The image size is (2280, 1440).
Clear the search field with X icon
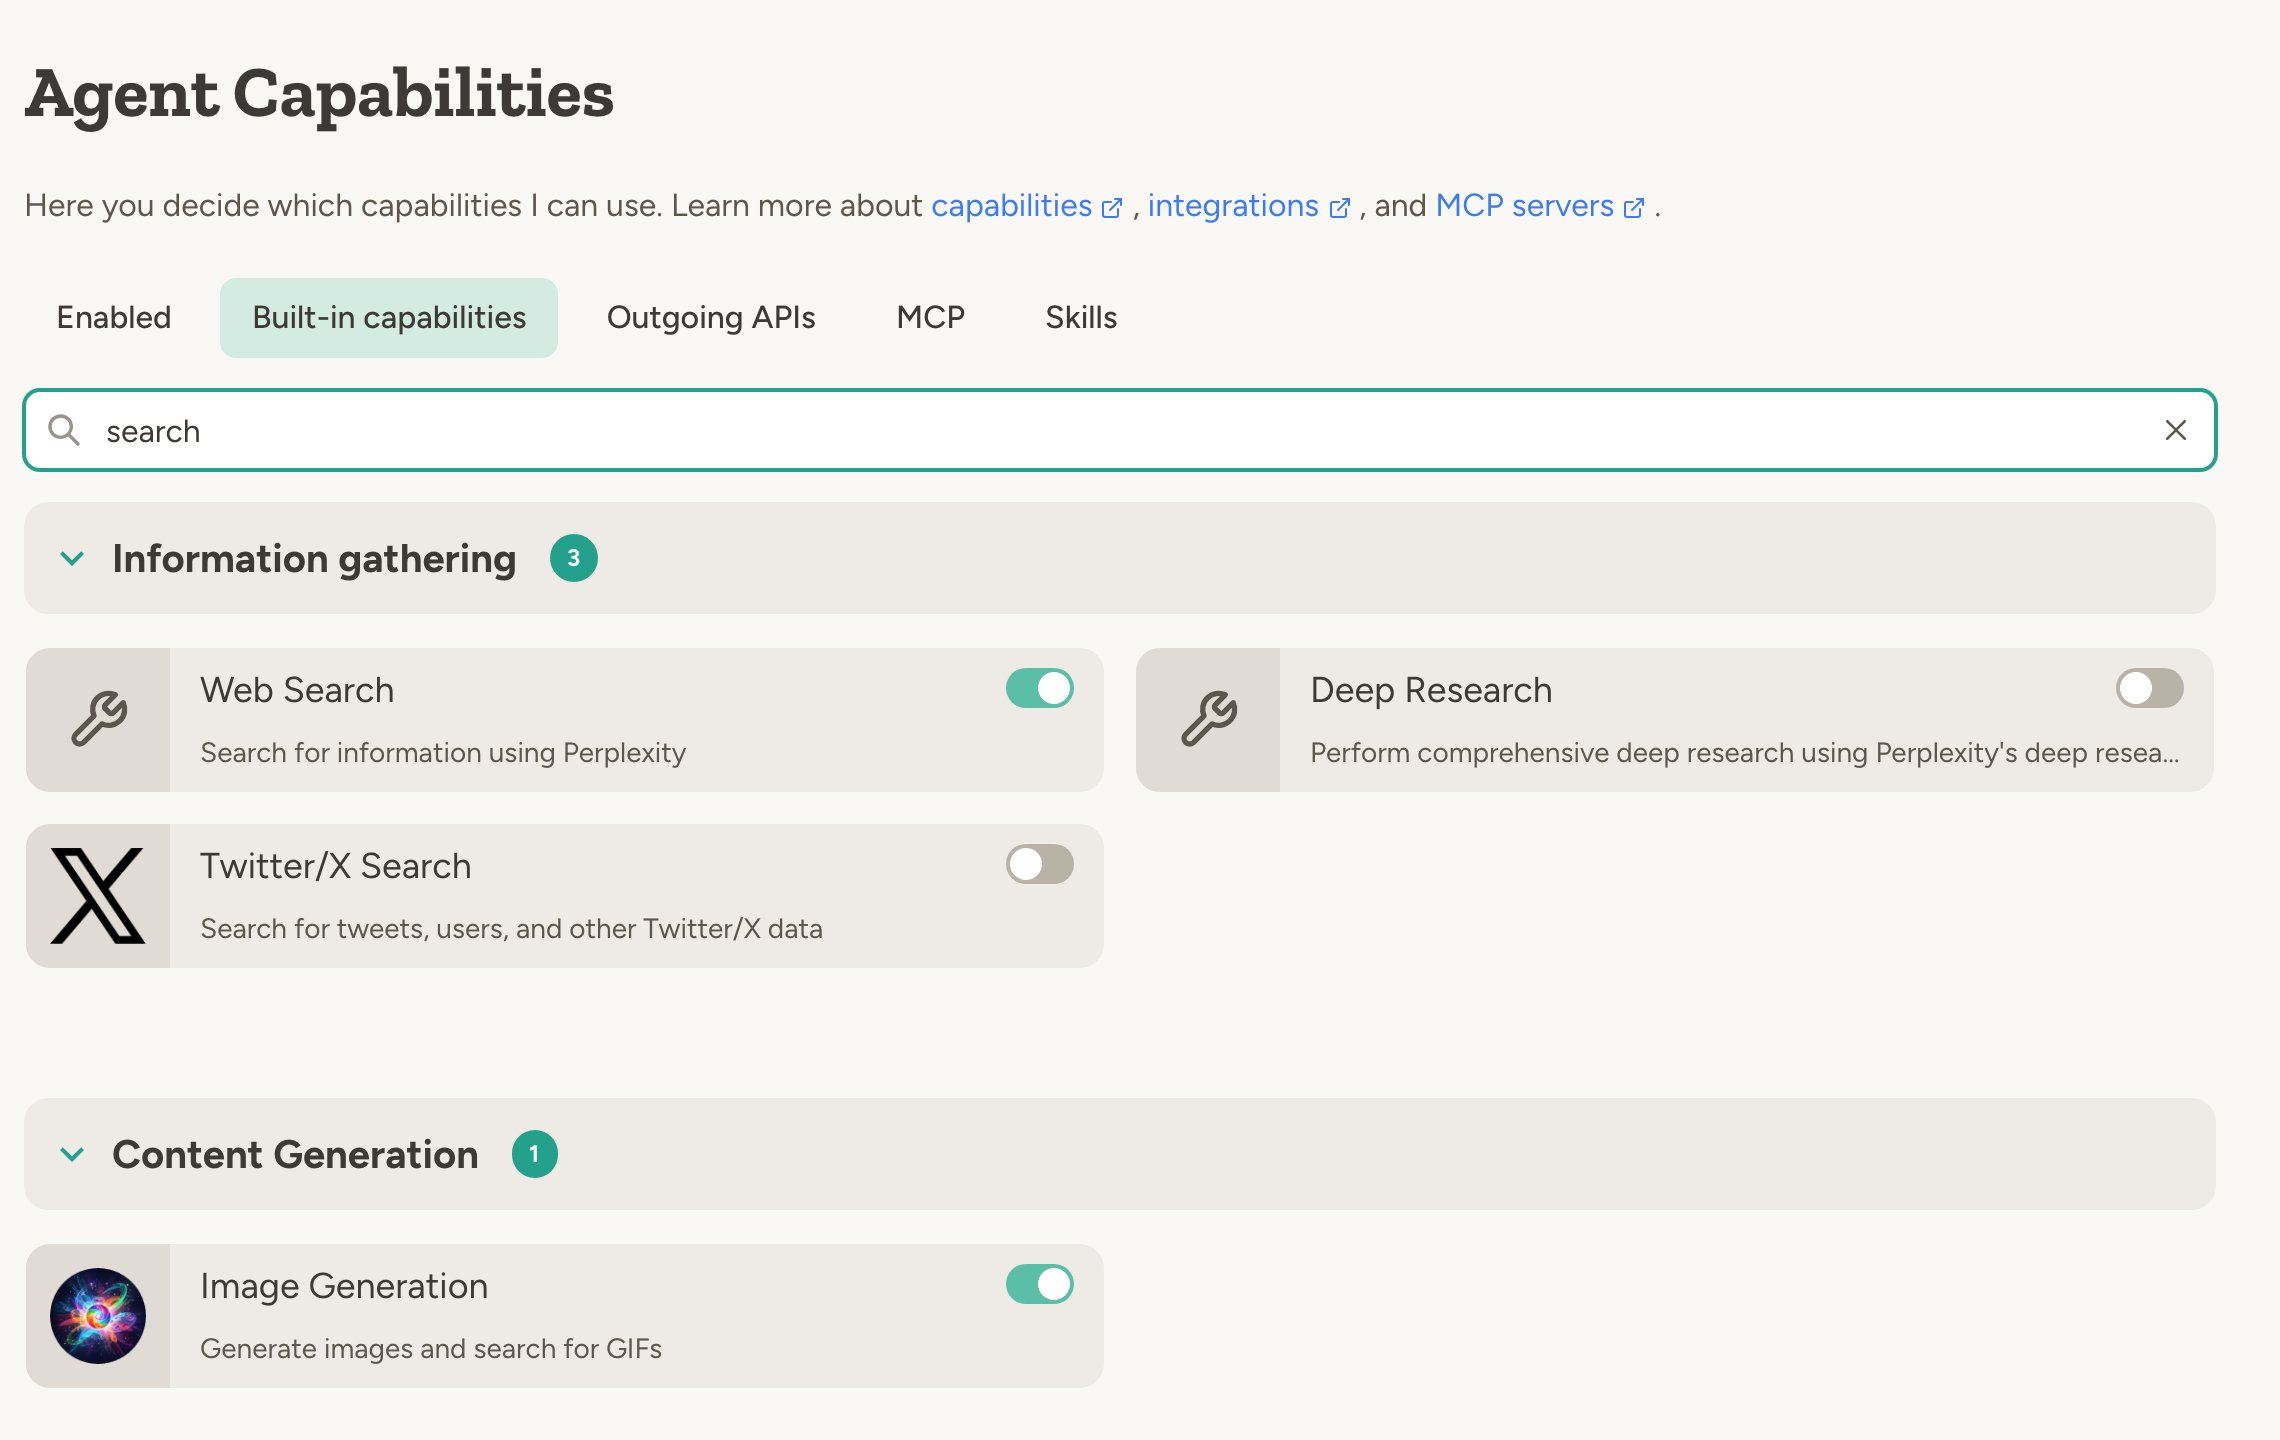[2175, 430]
